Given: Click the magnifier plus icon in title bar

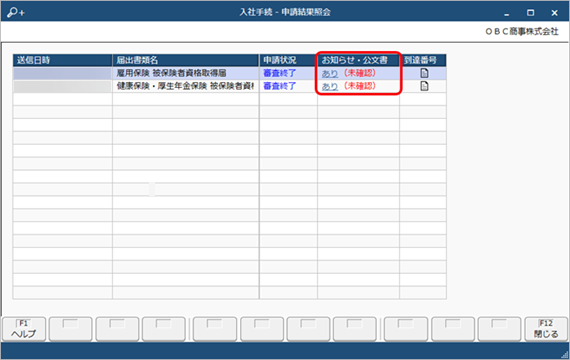Looking at the screenshot, I should [16, 12].
